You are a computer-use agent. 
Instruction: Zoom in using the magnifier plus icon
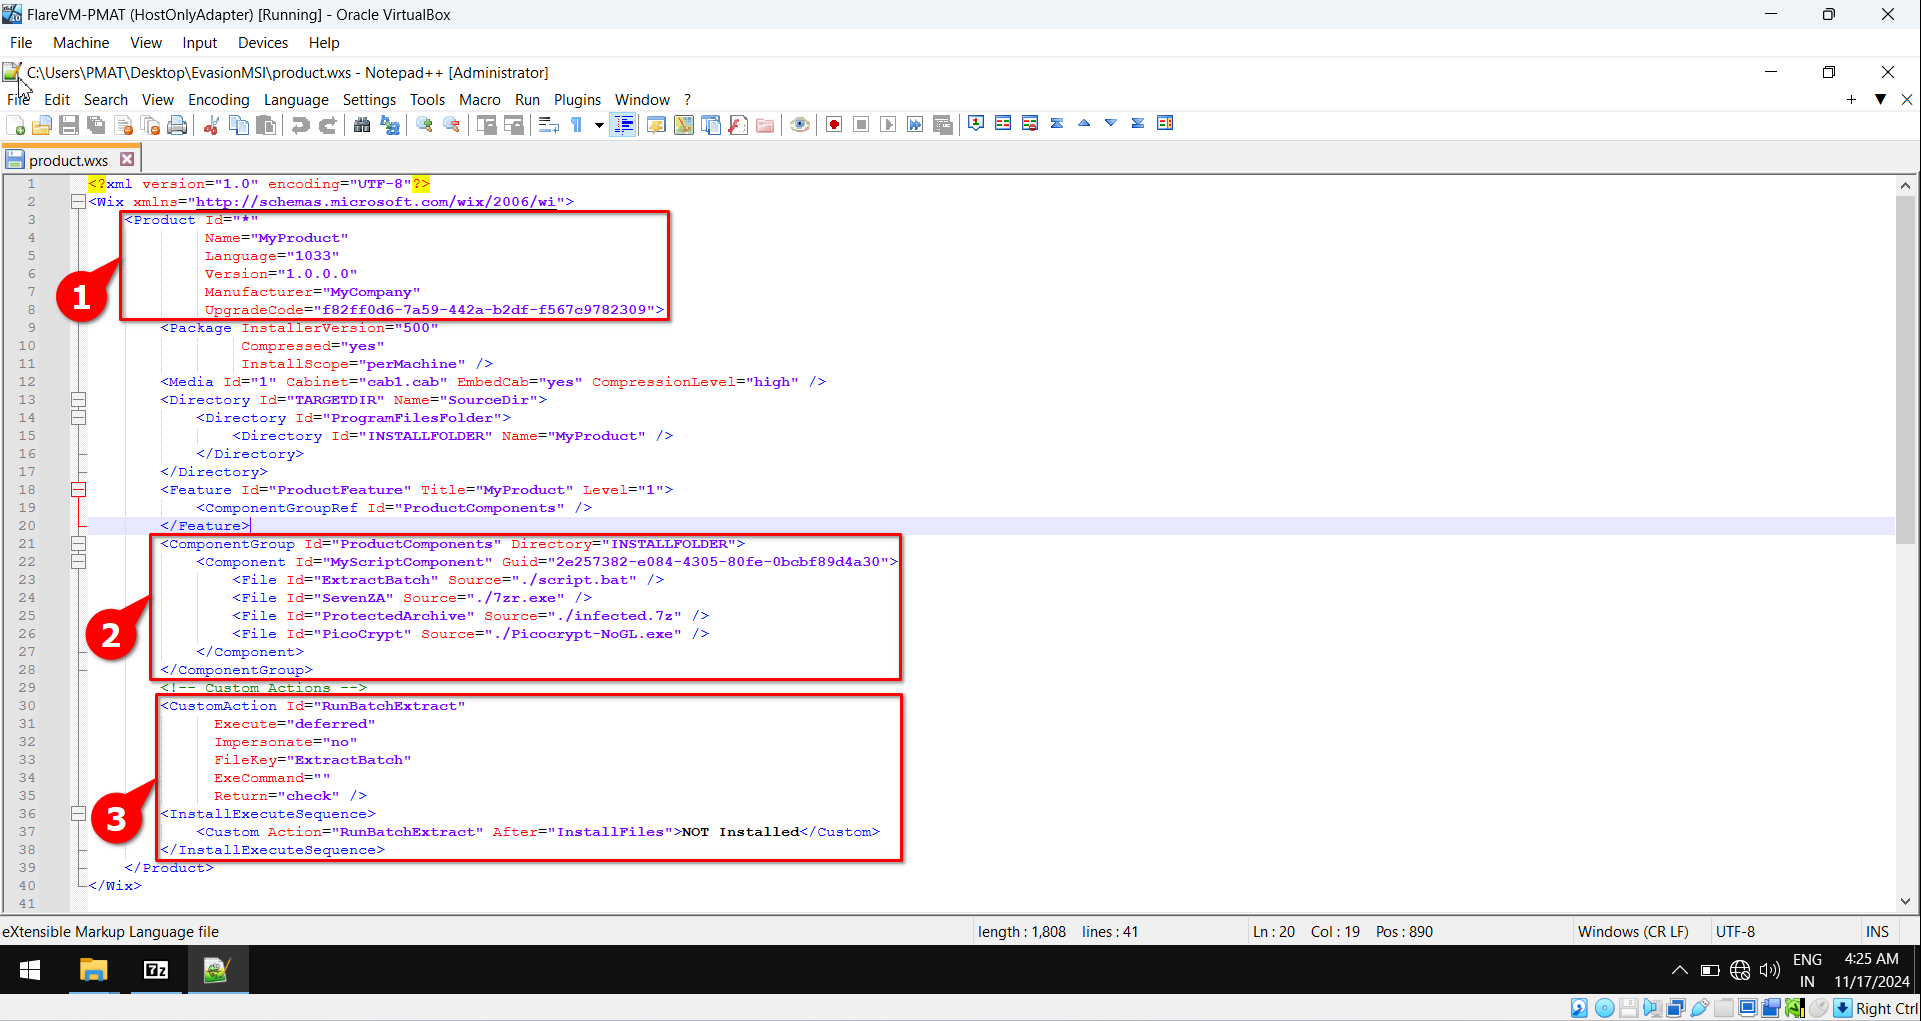coord(424,125)
